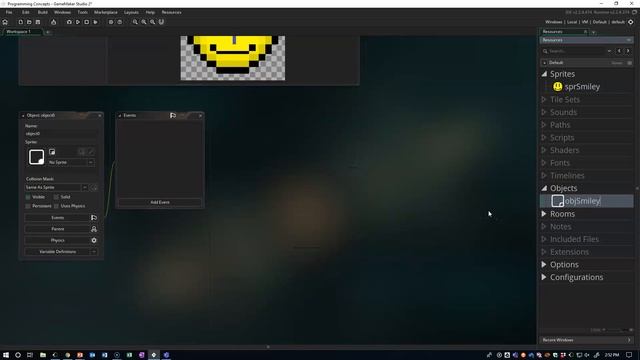The height and width of the screenshot is (360, 640).
Task: Click the Parent button
Action: [57, 229]
